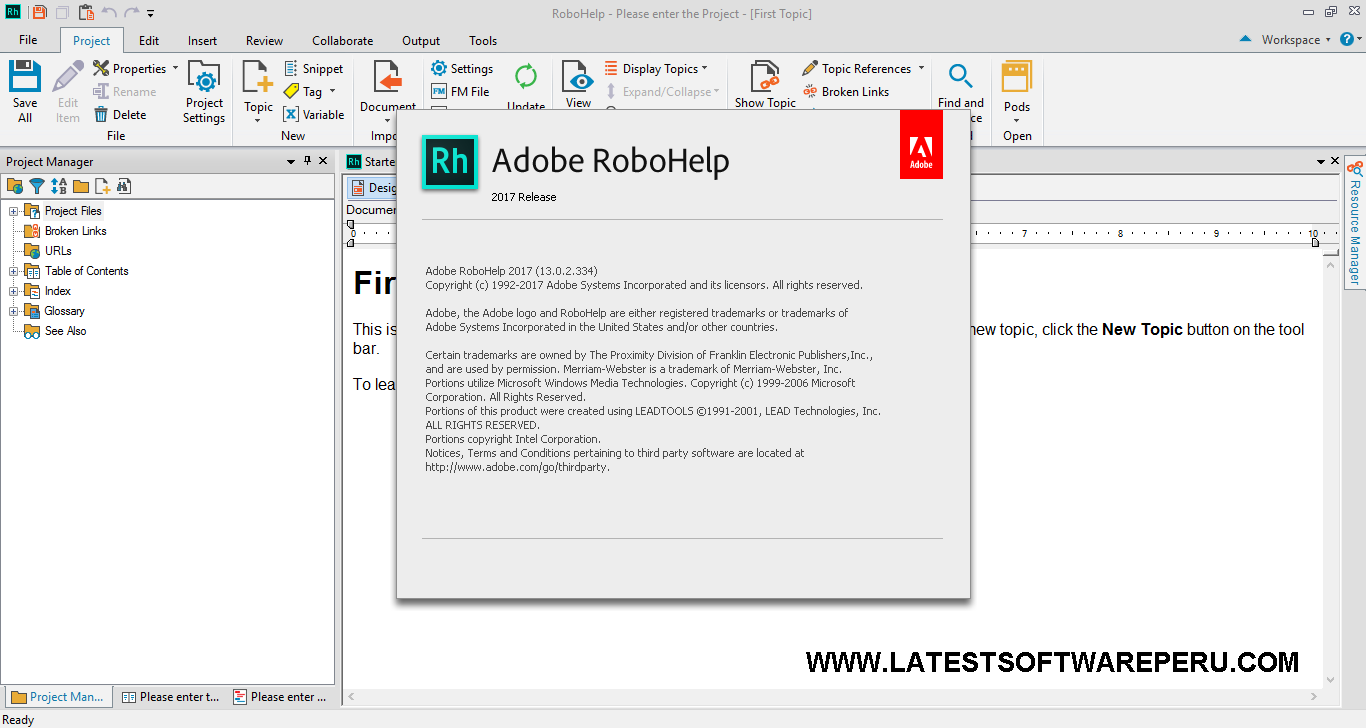Click the RoboHelp app icon in title bar
The height and width of the screenshot is (728, 1366).
13,13
